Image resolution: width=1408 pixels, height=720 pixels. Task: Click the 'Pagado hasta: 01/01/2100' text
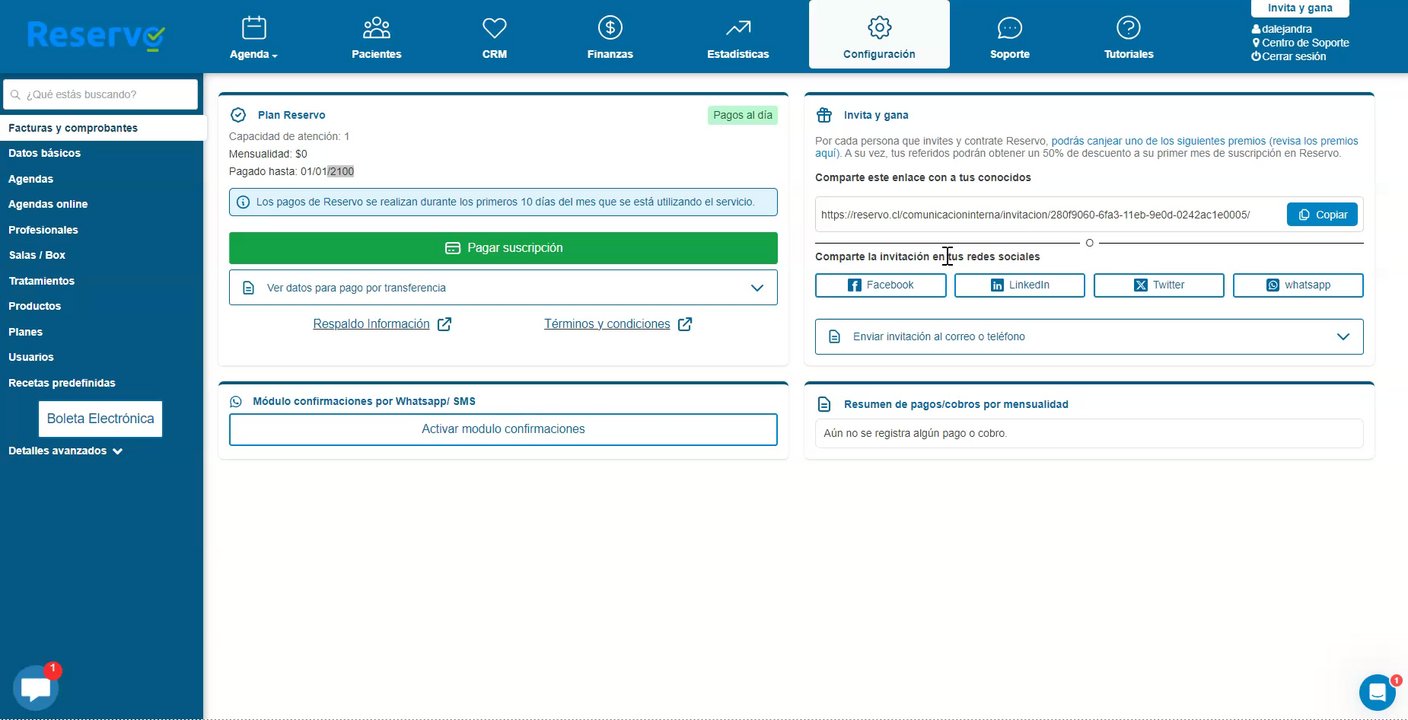point(291,172)
